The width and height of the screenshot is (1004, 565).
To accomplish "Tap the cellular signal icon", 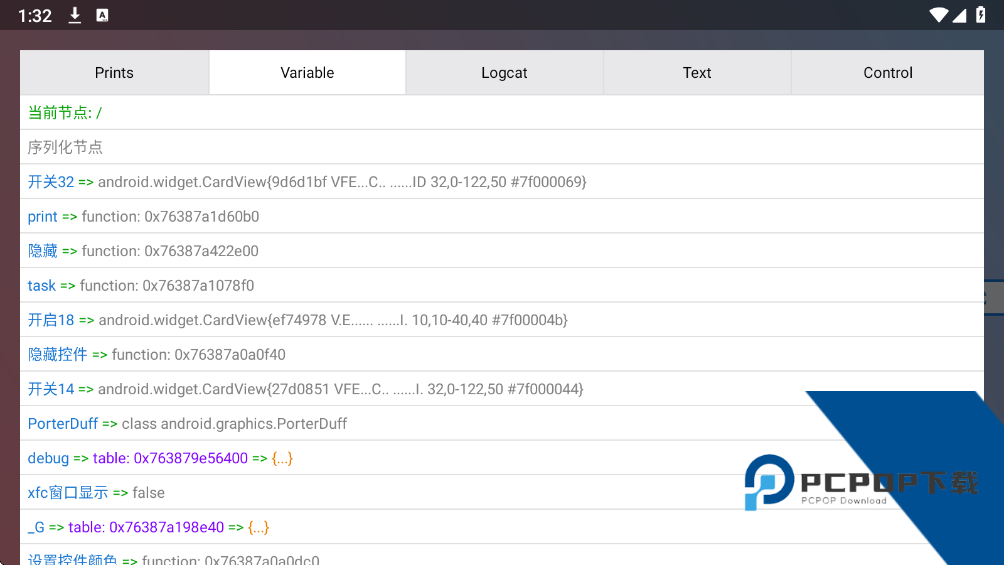I will click(x=959, y=15).
